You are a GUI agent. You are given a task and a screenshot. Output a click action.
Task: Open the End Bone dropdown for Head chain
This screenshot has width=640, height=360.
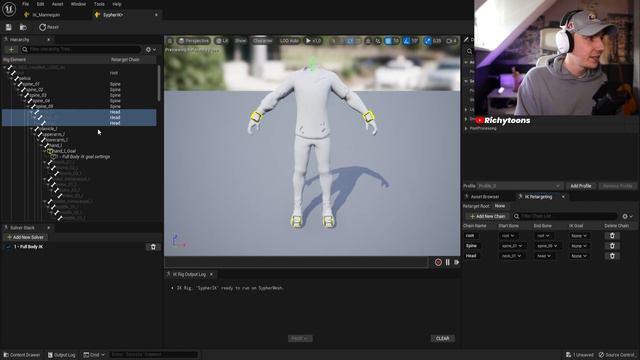pos(544,256)
